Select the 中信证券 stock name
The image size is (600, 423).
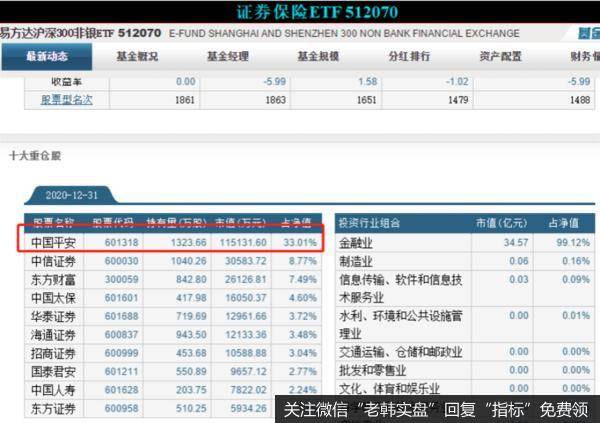tap(53, 261)
